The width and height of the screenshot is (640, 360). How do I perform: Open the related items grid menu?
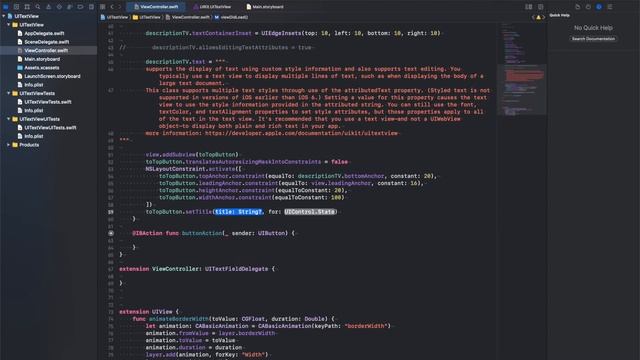(102, 7)
